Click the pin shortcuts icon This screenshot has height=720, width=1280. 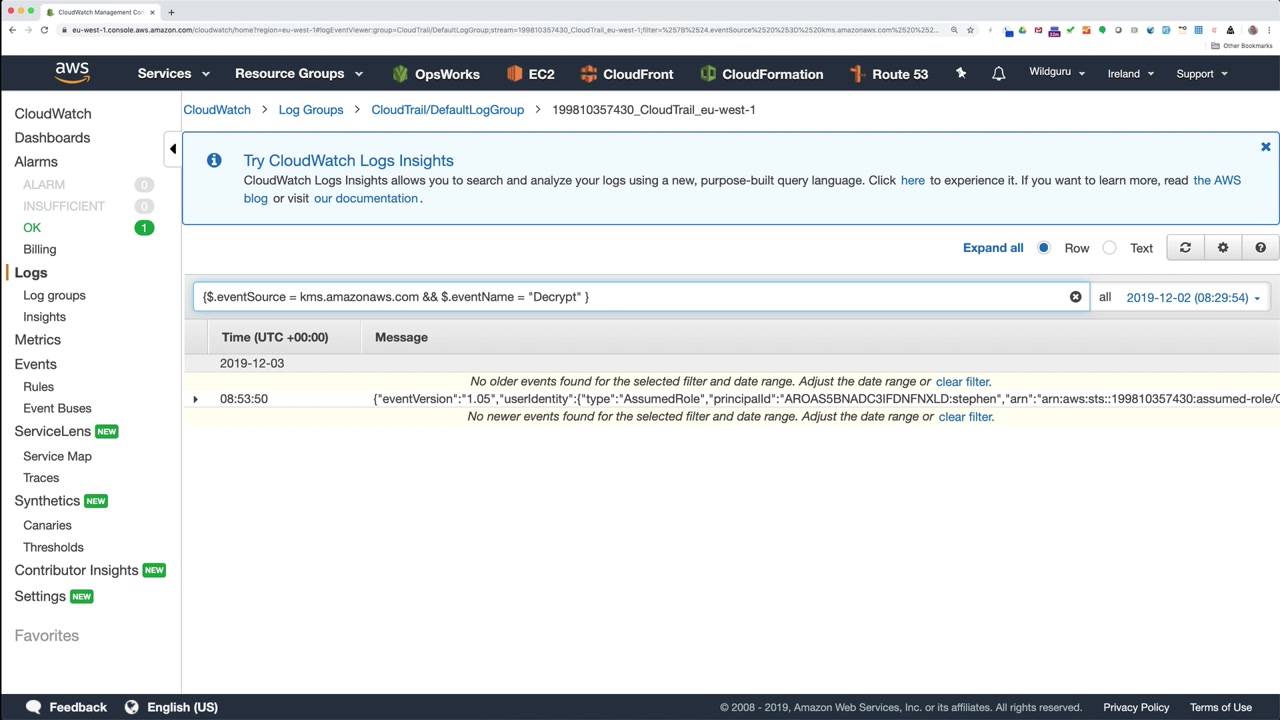point(961,74)
